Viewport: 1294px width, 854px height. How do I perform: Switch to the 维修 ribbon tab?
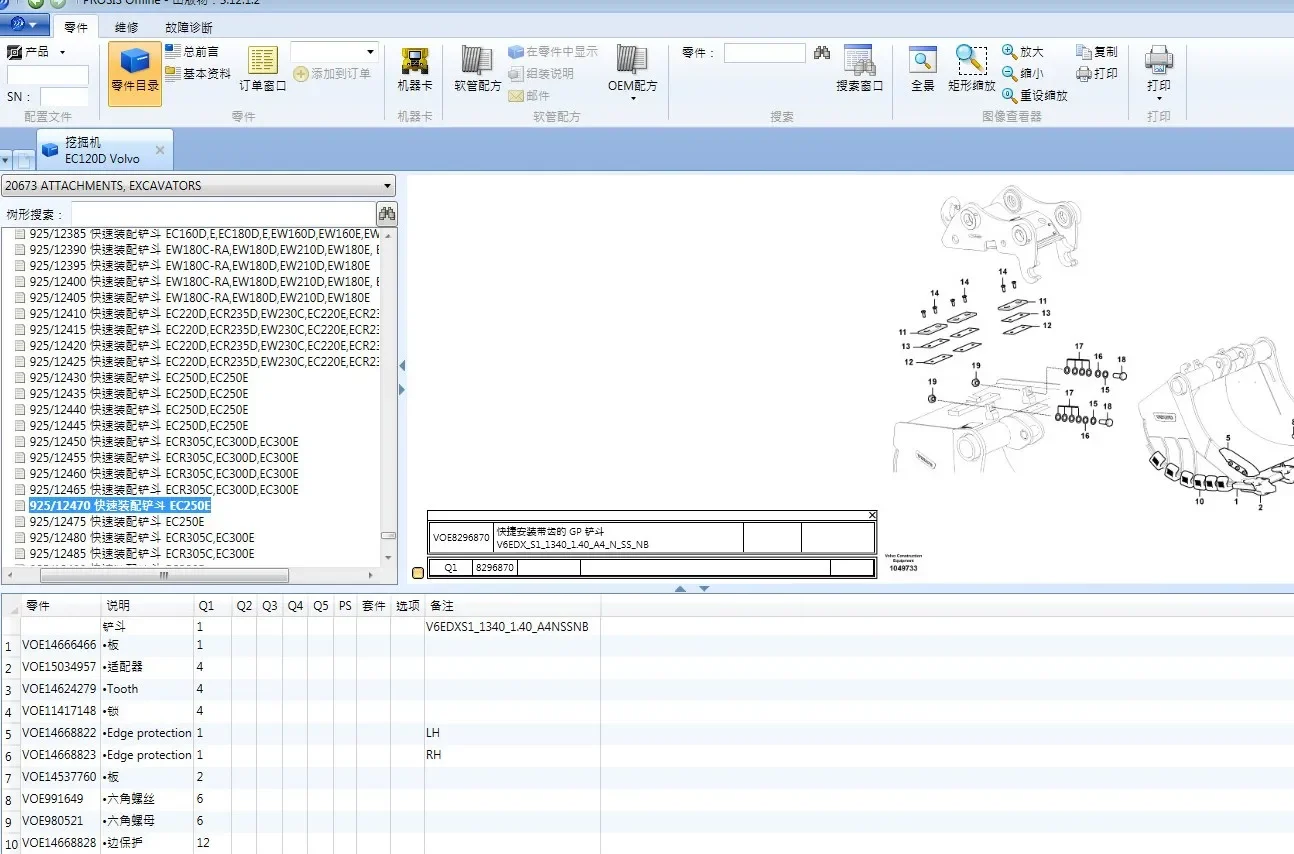pyautogui.click(x=127, y=27)
